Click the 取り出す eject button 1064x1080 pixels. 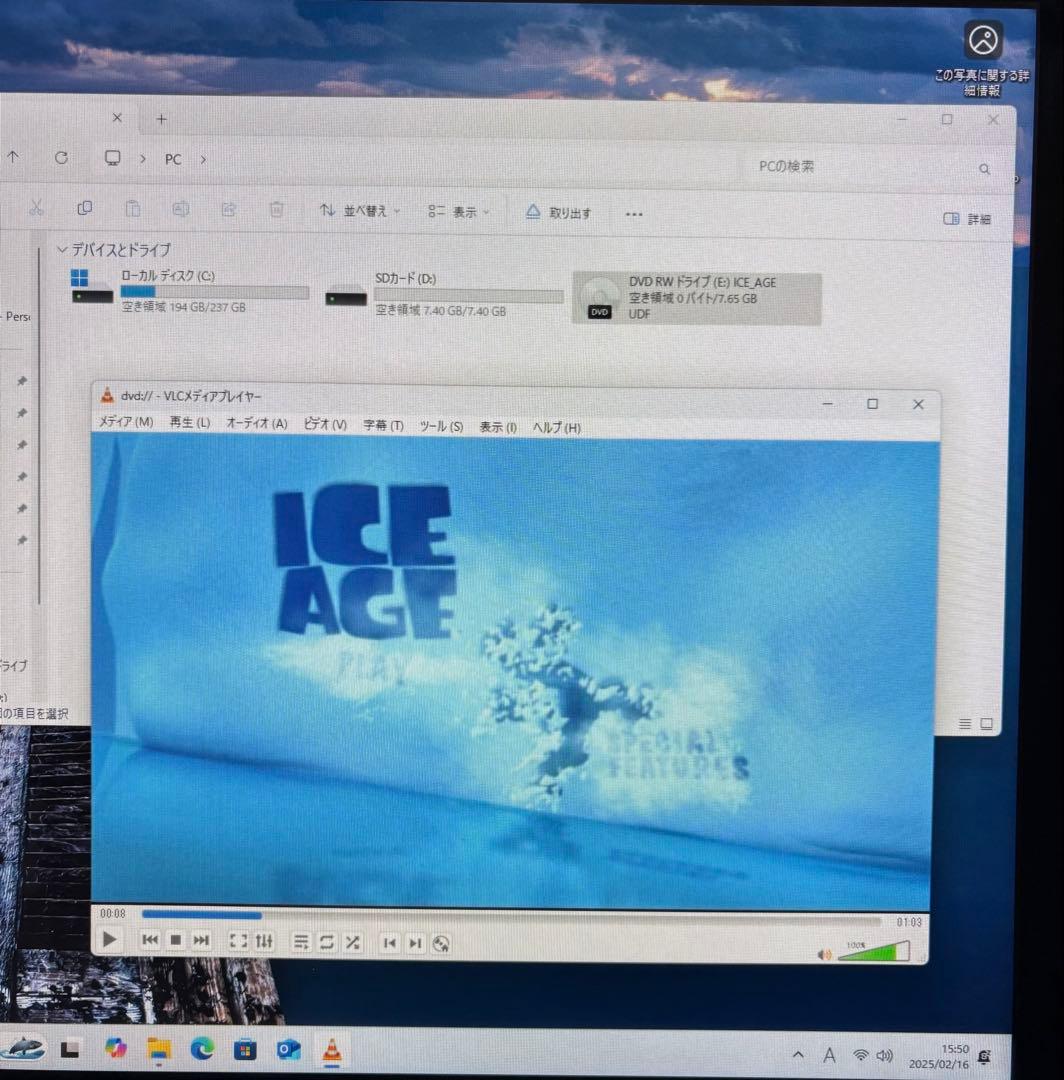[559, 213]
